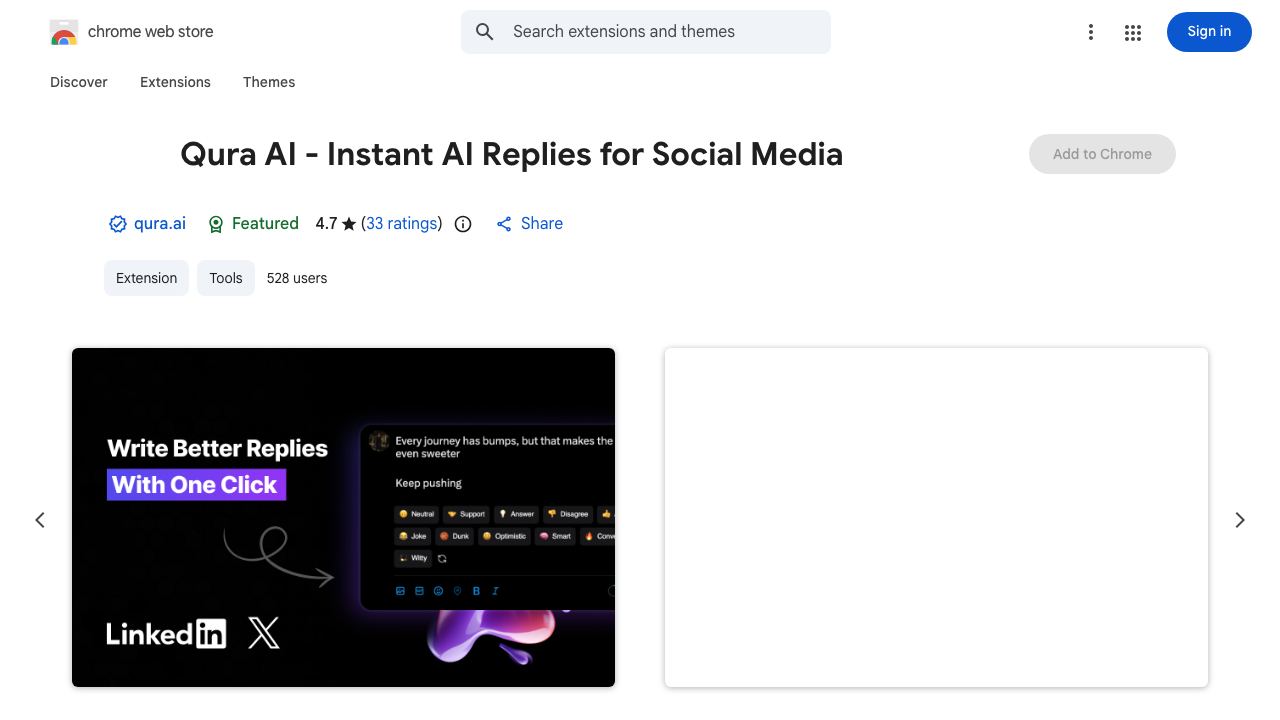The width and height of the screenshot is (1280, 720).
Task: Click the Search extensions and themes field
Action: click(x=646, y=32)
